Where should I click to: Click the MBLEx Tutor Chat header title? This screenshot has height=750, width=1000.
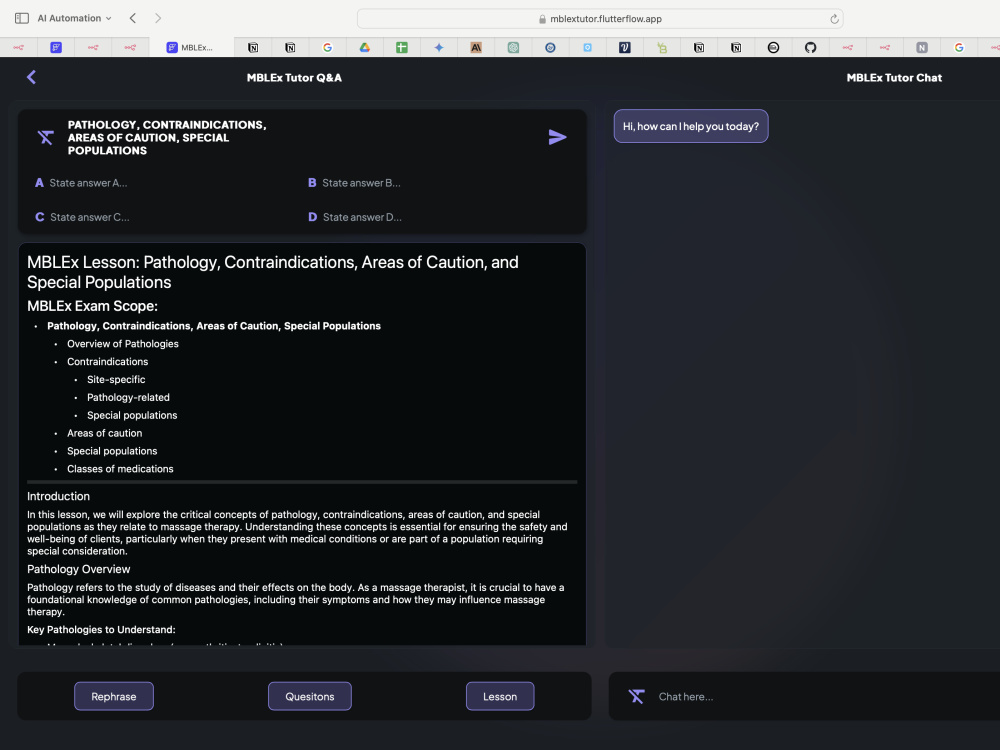pyautogui.click(x=894, y=78)
